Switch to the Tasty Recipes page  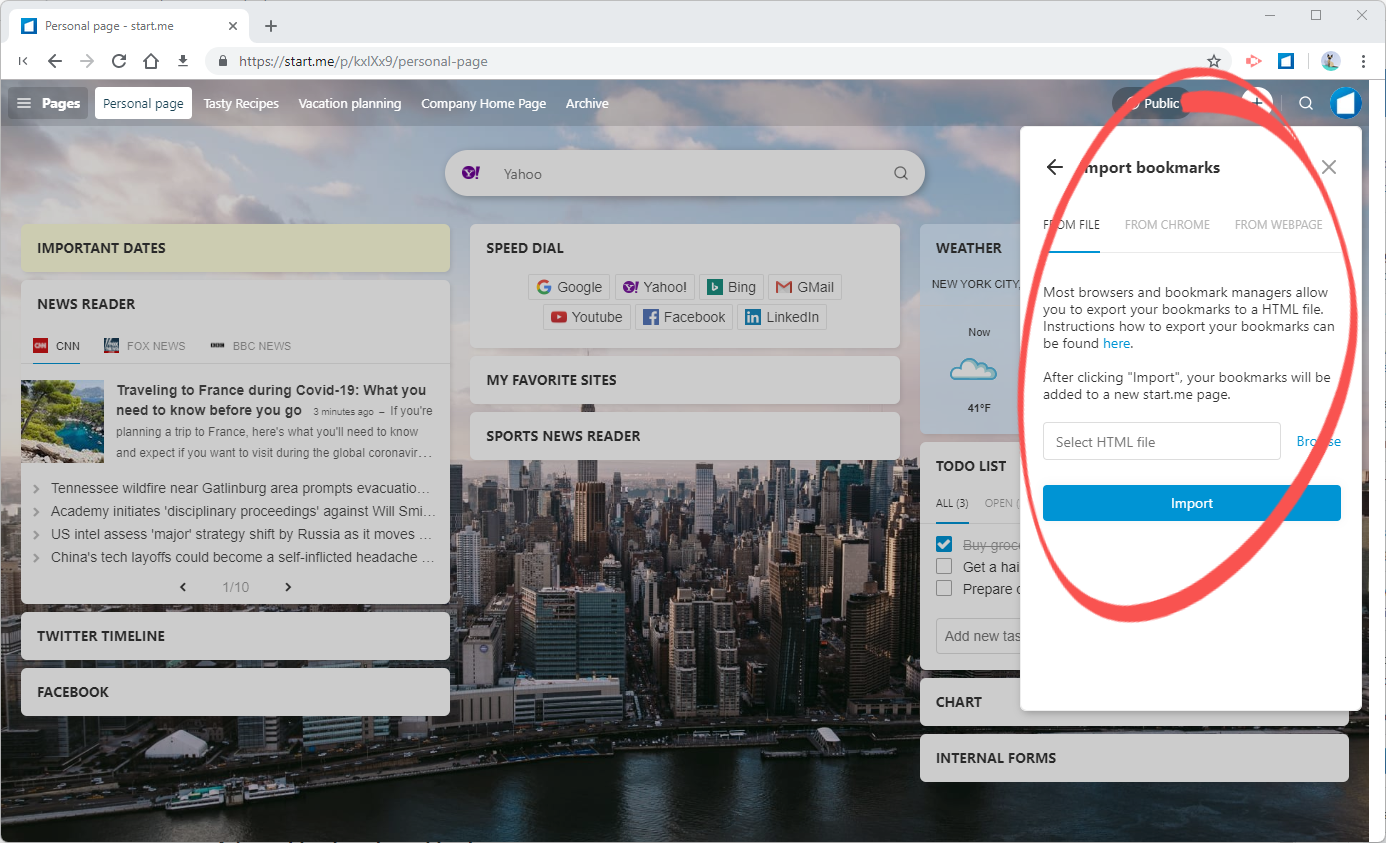[x=241, y=103]
